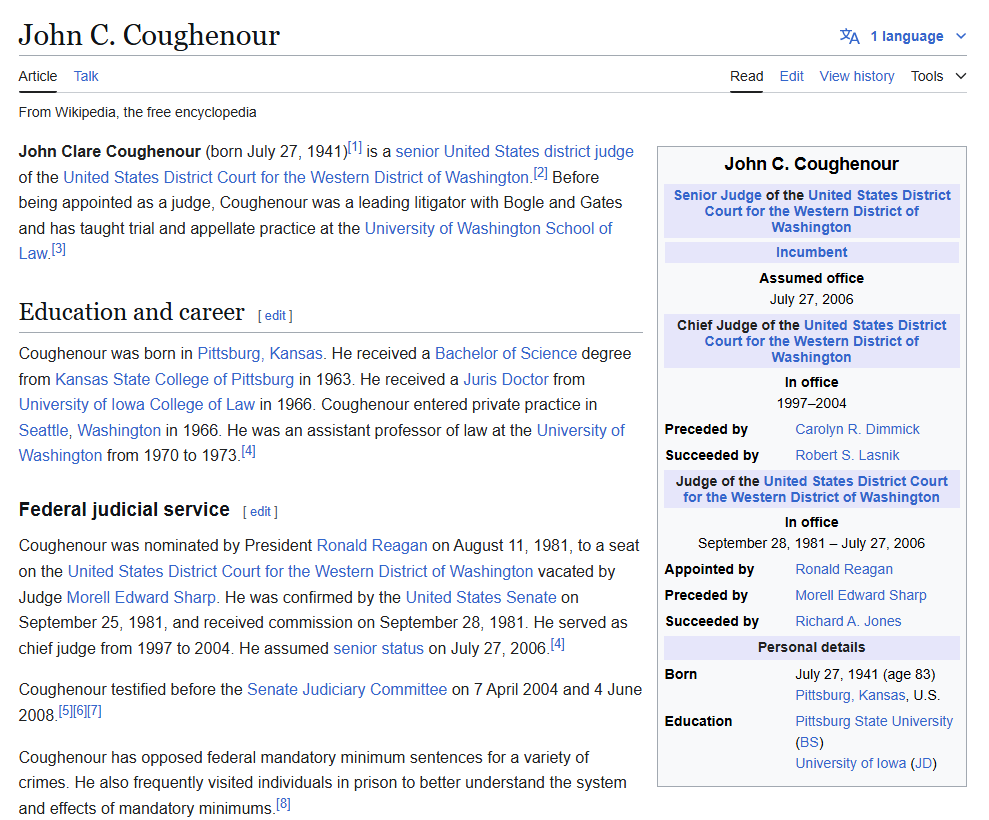Viewport: 989px width, 820px height.
Task: Open edit link for Federal judicial service
Action: (x=260, y=512)
